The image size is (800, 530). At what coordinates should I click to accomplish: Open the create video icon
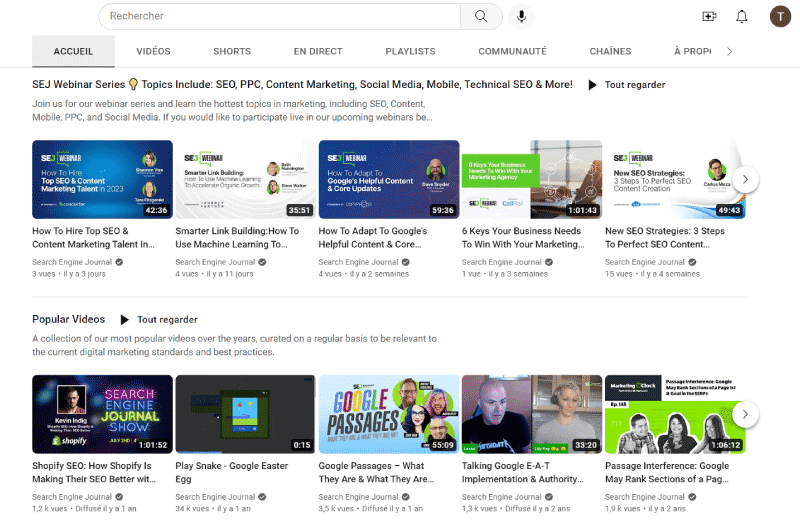tap(709, 16)
